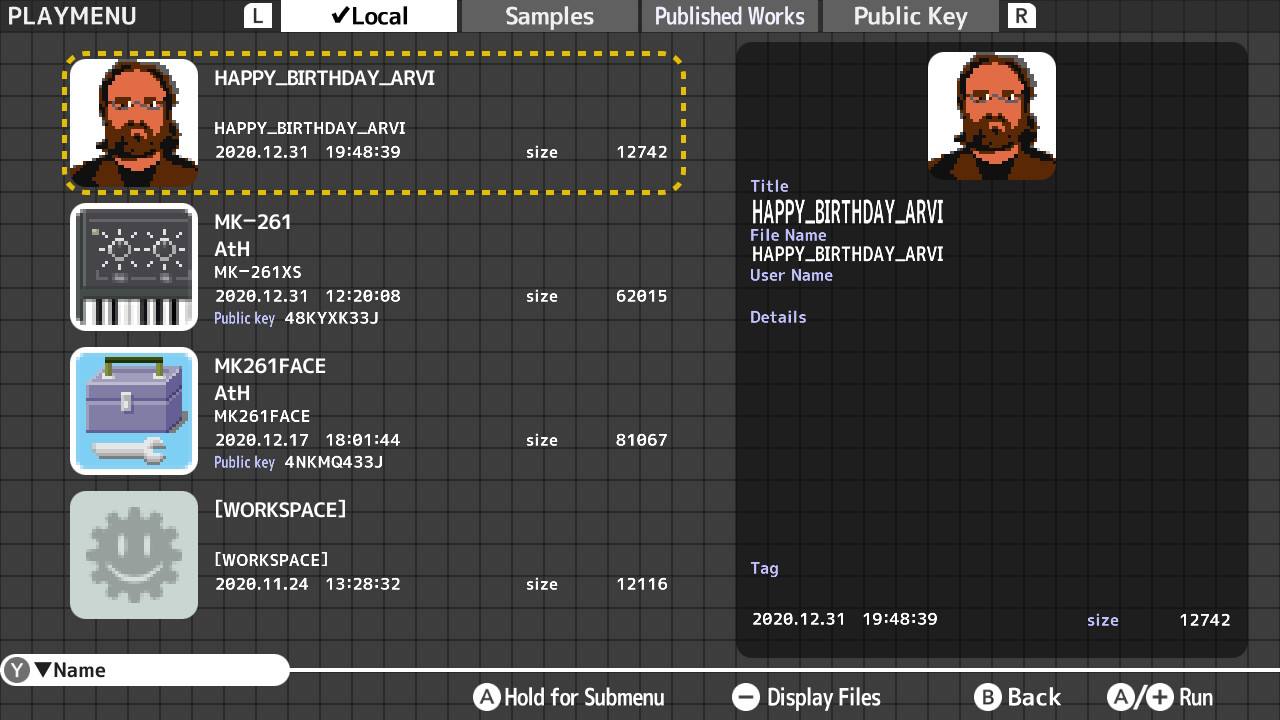Click the Back label
Viewport: 1280px width, 720px height.
[1034, 697]
